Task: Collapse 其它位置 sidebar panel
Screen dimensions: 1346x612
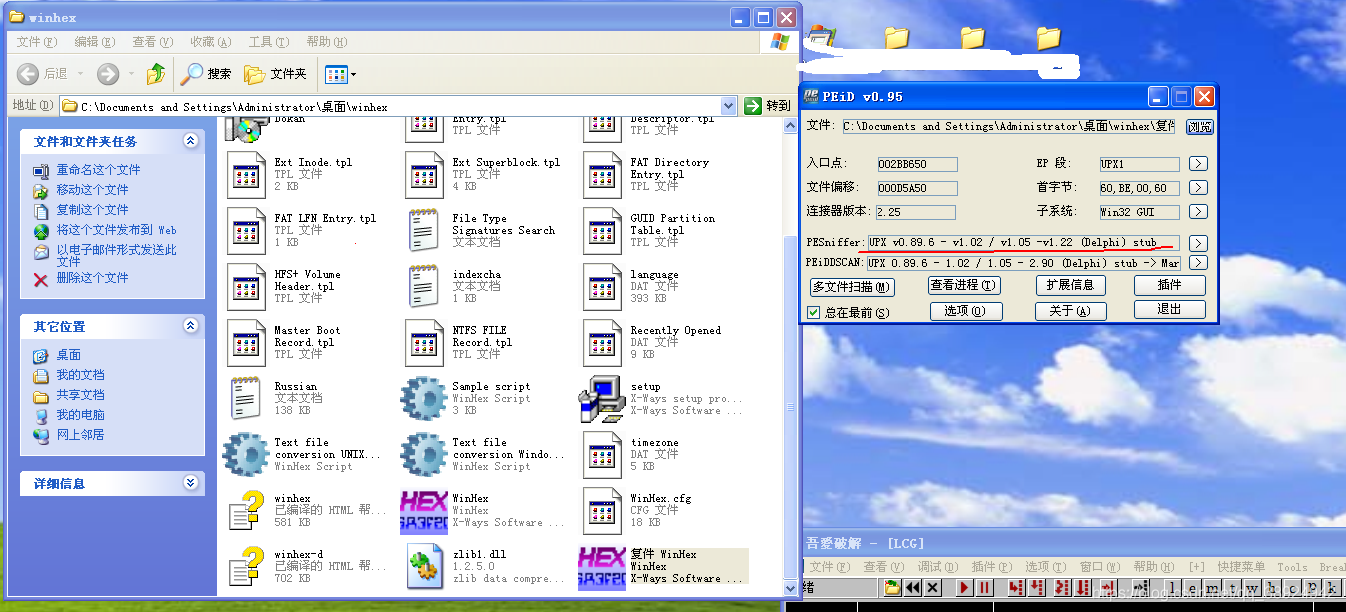Action: point(190,326)
